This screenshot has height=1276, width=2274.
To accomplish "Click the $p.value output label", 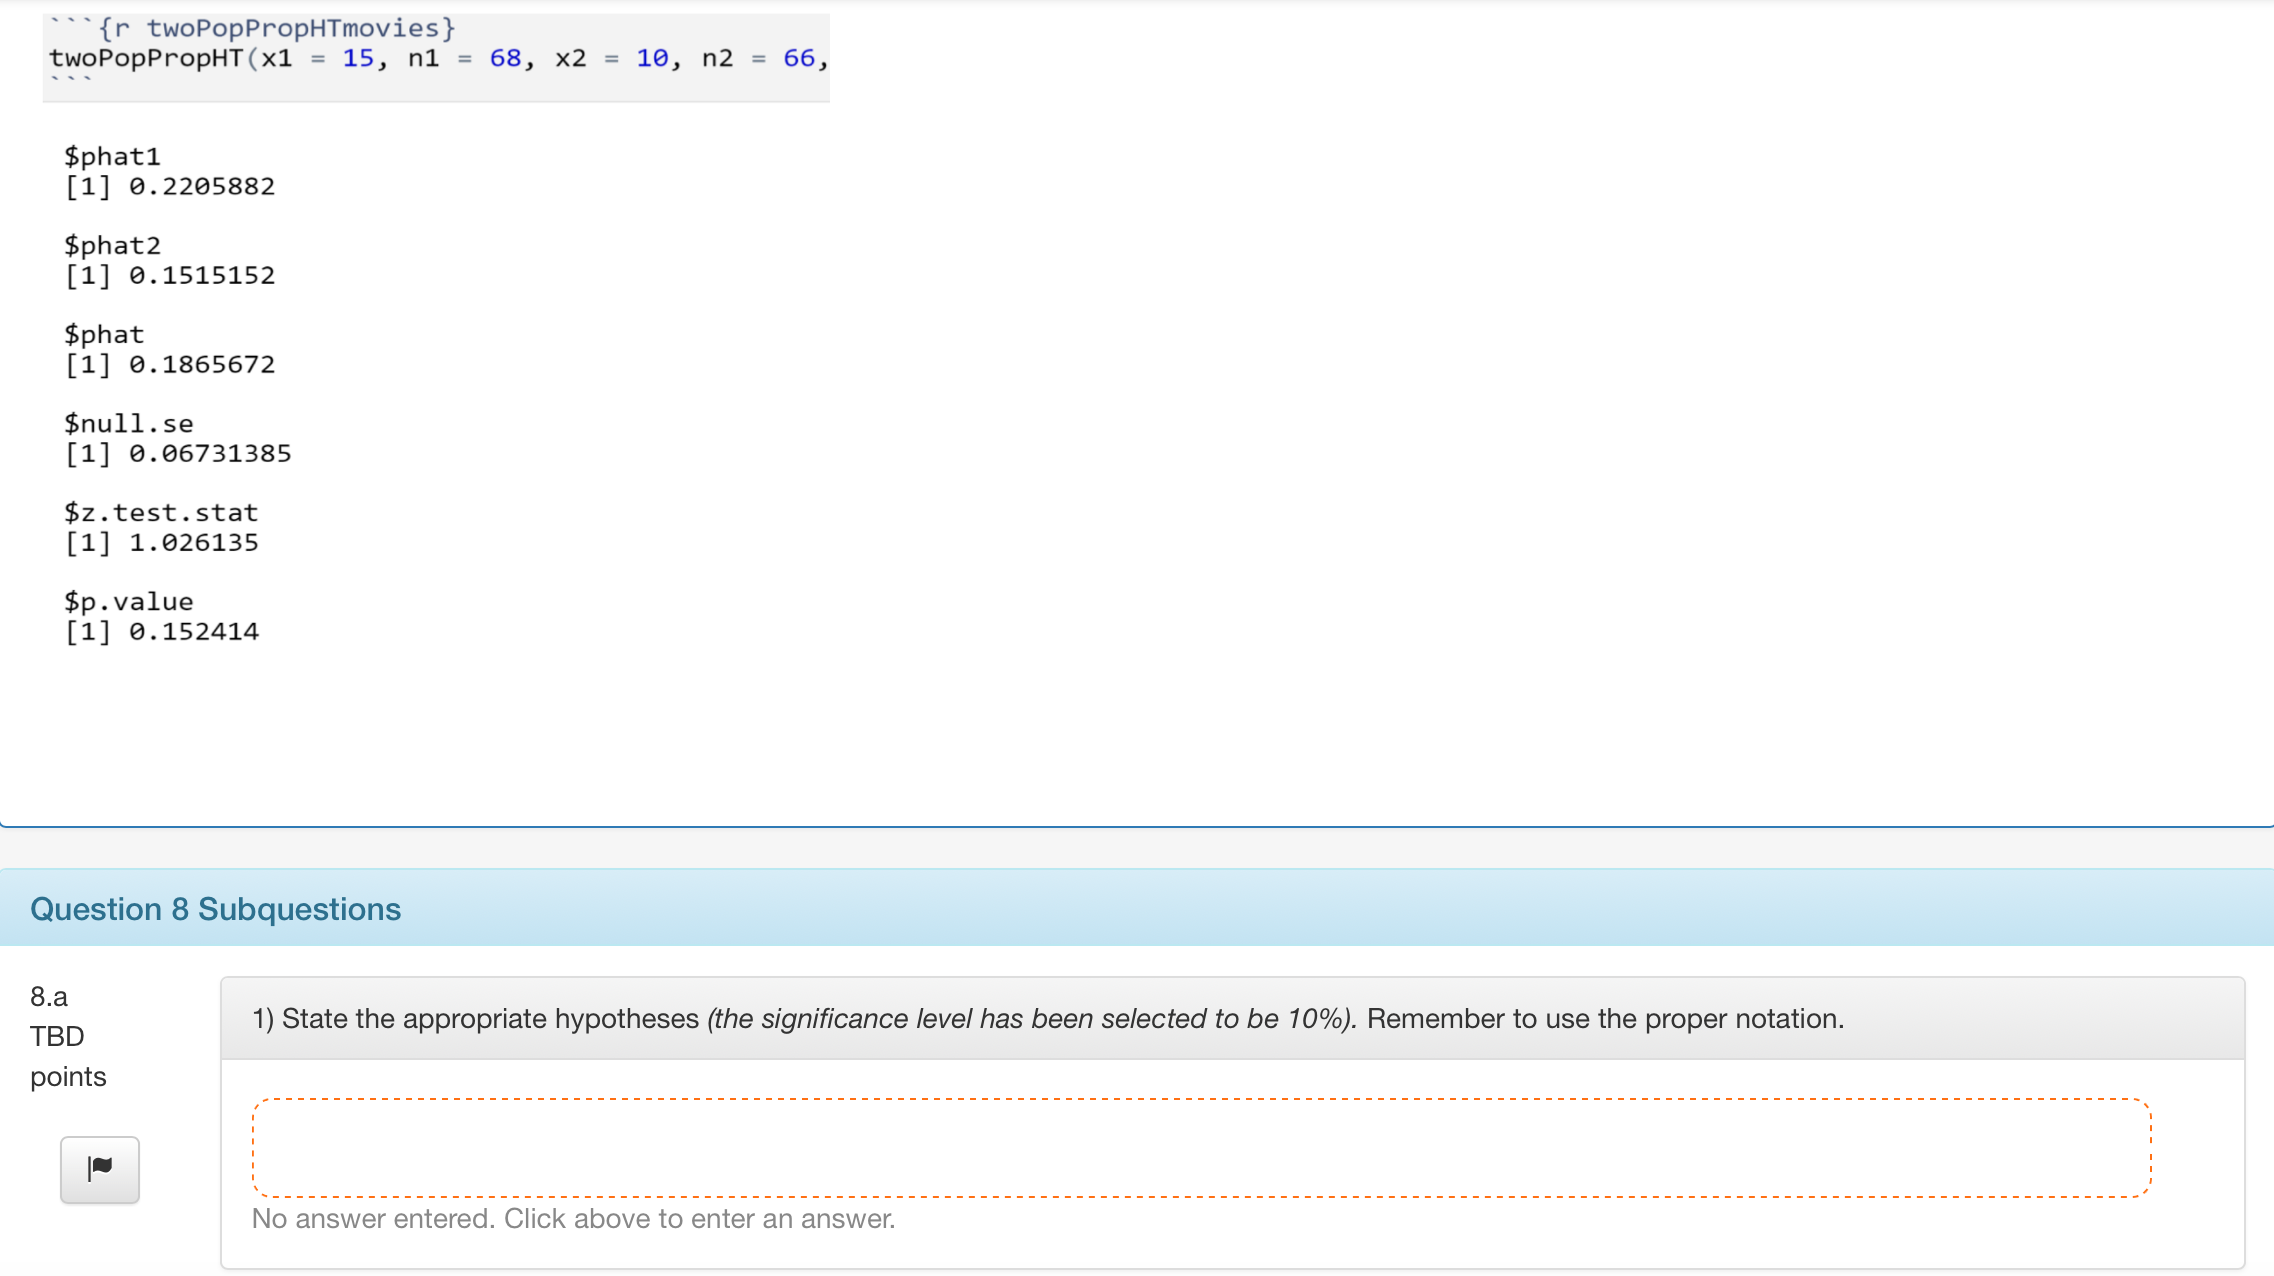I will [128, 600].
